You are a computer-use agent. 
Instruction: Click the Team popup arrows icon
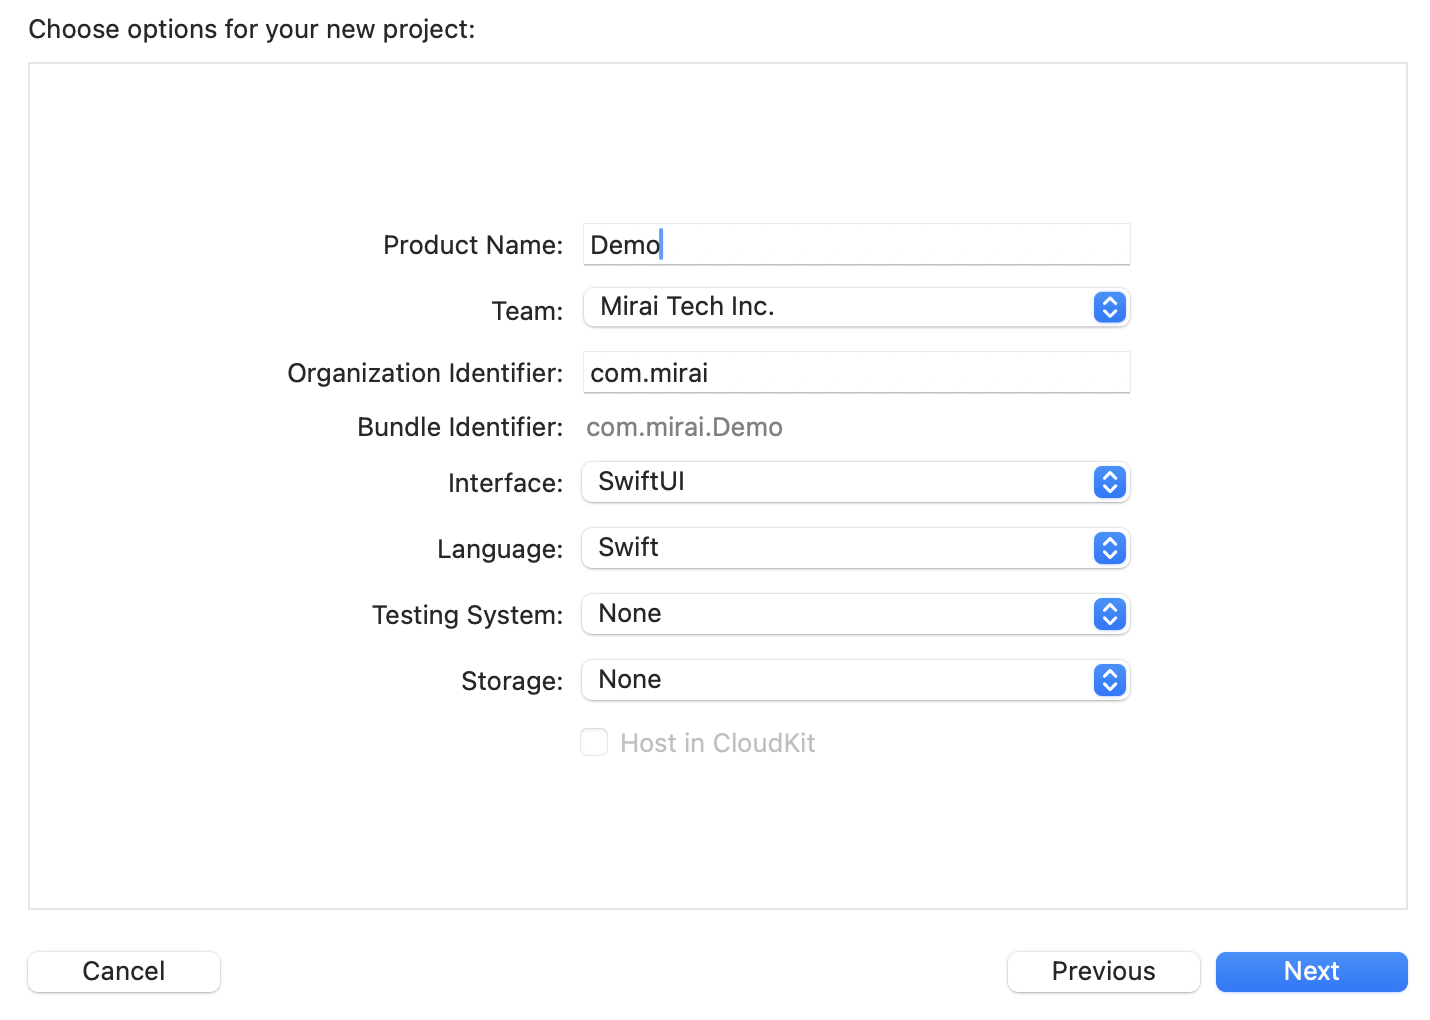pos(1110,307)
